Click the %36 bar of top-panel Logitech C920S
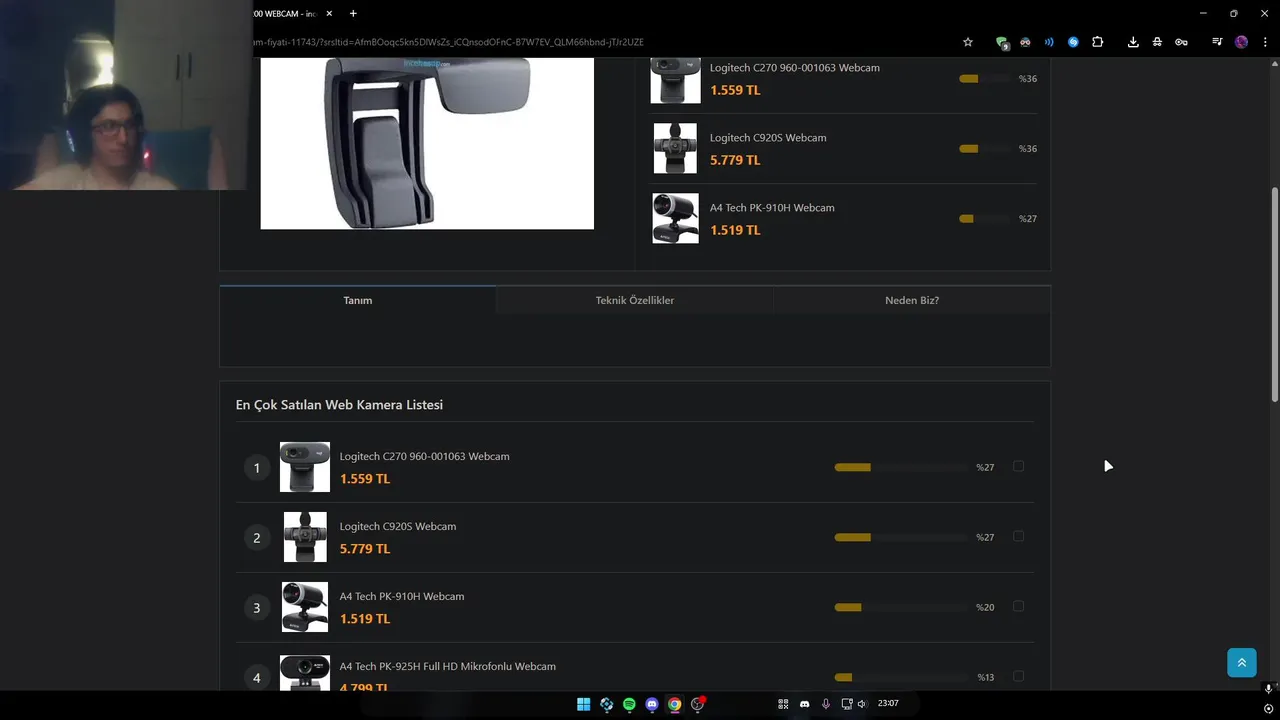The image size is (1280, 720). (x=984, y=148)
